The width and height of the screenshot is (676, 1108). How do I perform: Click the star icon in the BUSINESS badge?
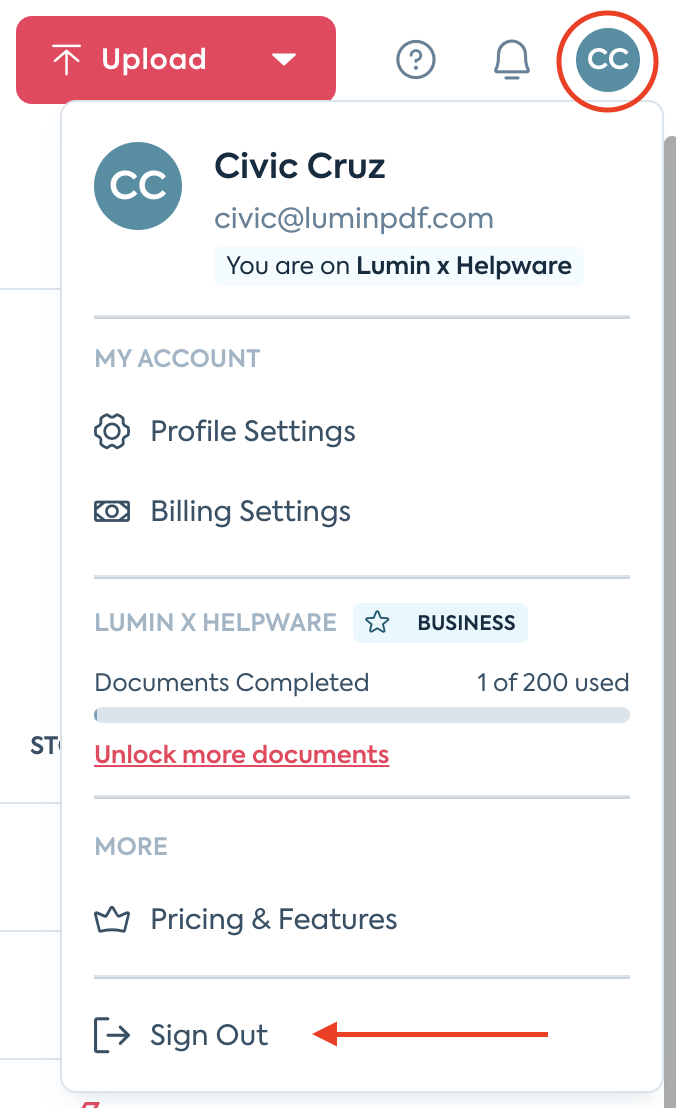[x=378, y=622]
